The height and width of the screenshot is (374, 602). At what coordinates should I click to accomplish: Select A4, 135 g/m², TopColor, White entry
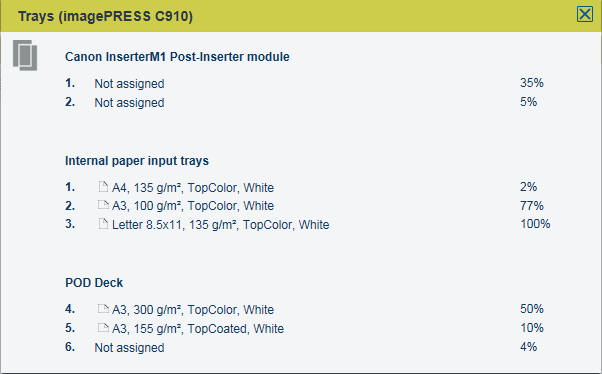(x=193, y=188)
